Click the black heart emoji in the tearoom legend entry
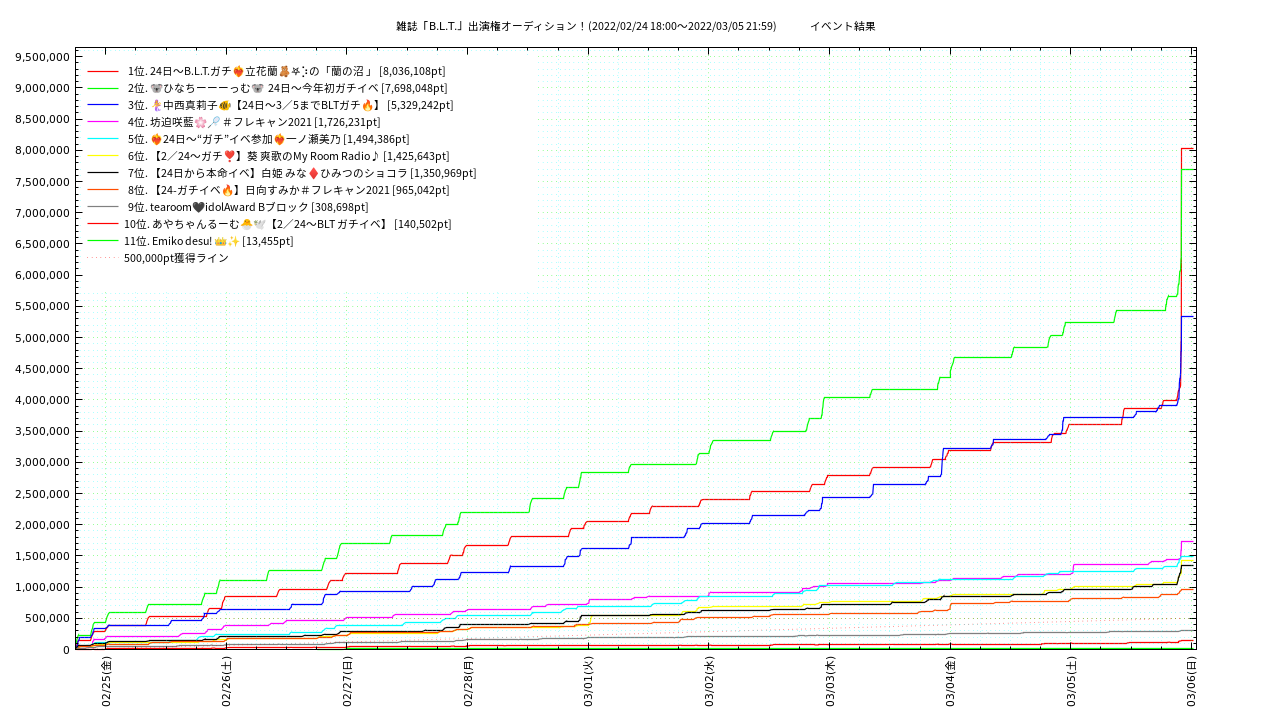The height and width of the screenshot is (720, 1280). coord(199,207)
